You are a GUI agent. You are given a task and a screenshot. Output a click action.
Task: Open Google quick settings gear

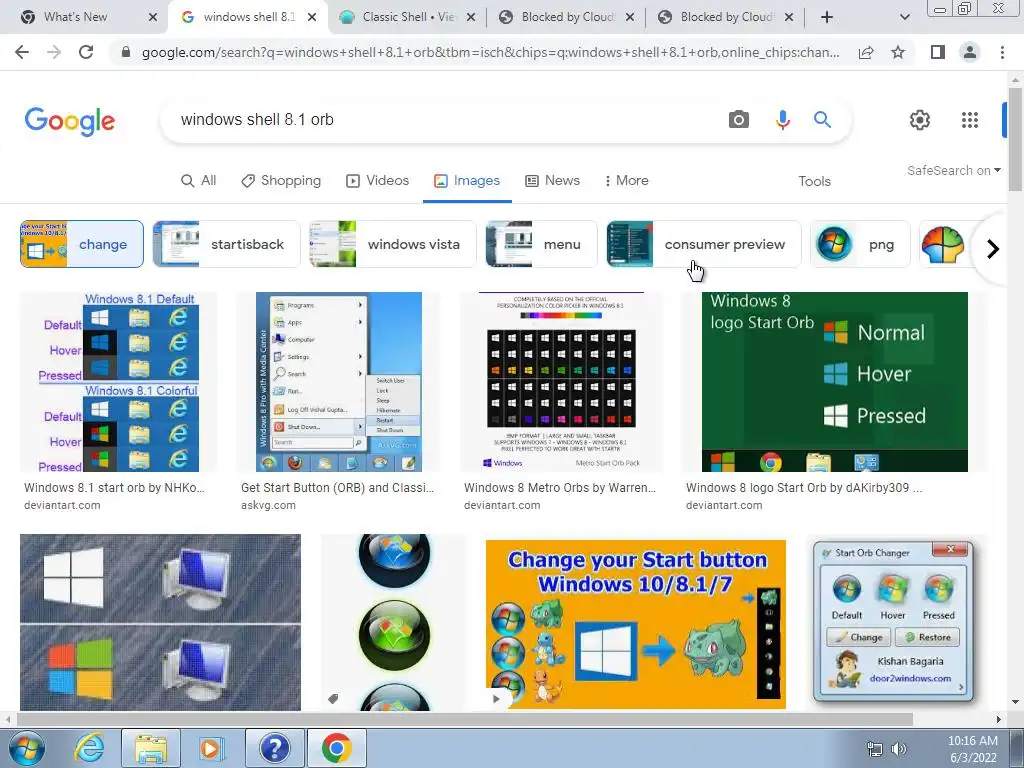(x=920, y=120)
